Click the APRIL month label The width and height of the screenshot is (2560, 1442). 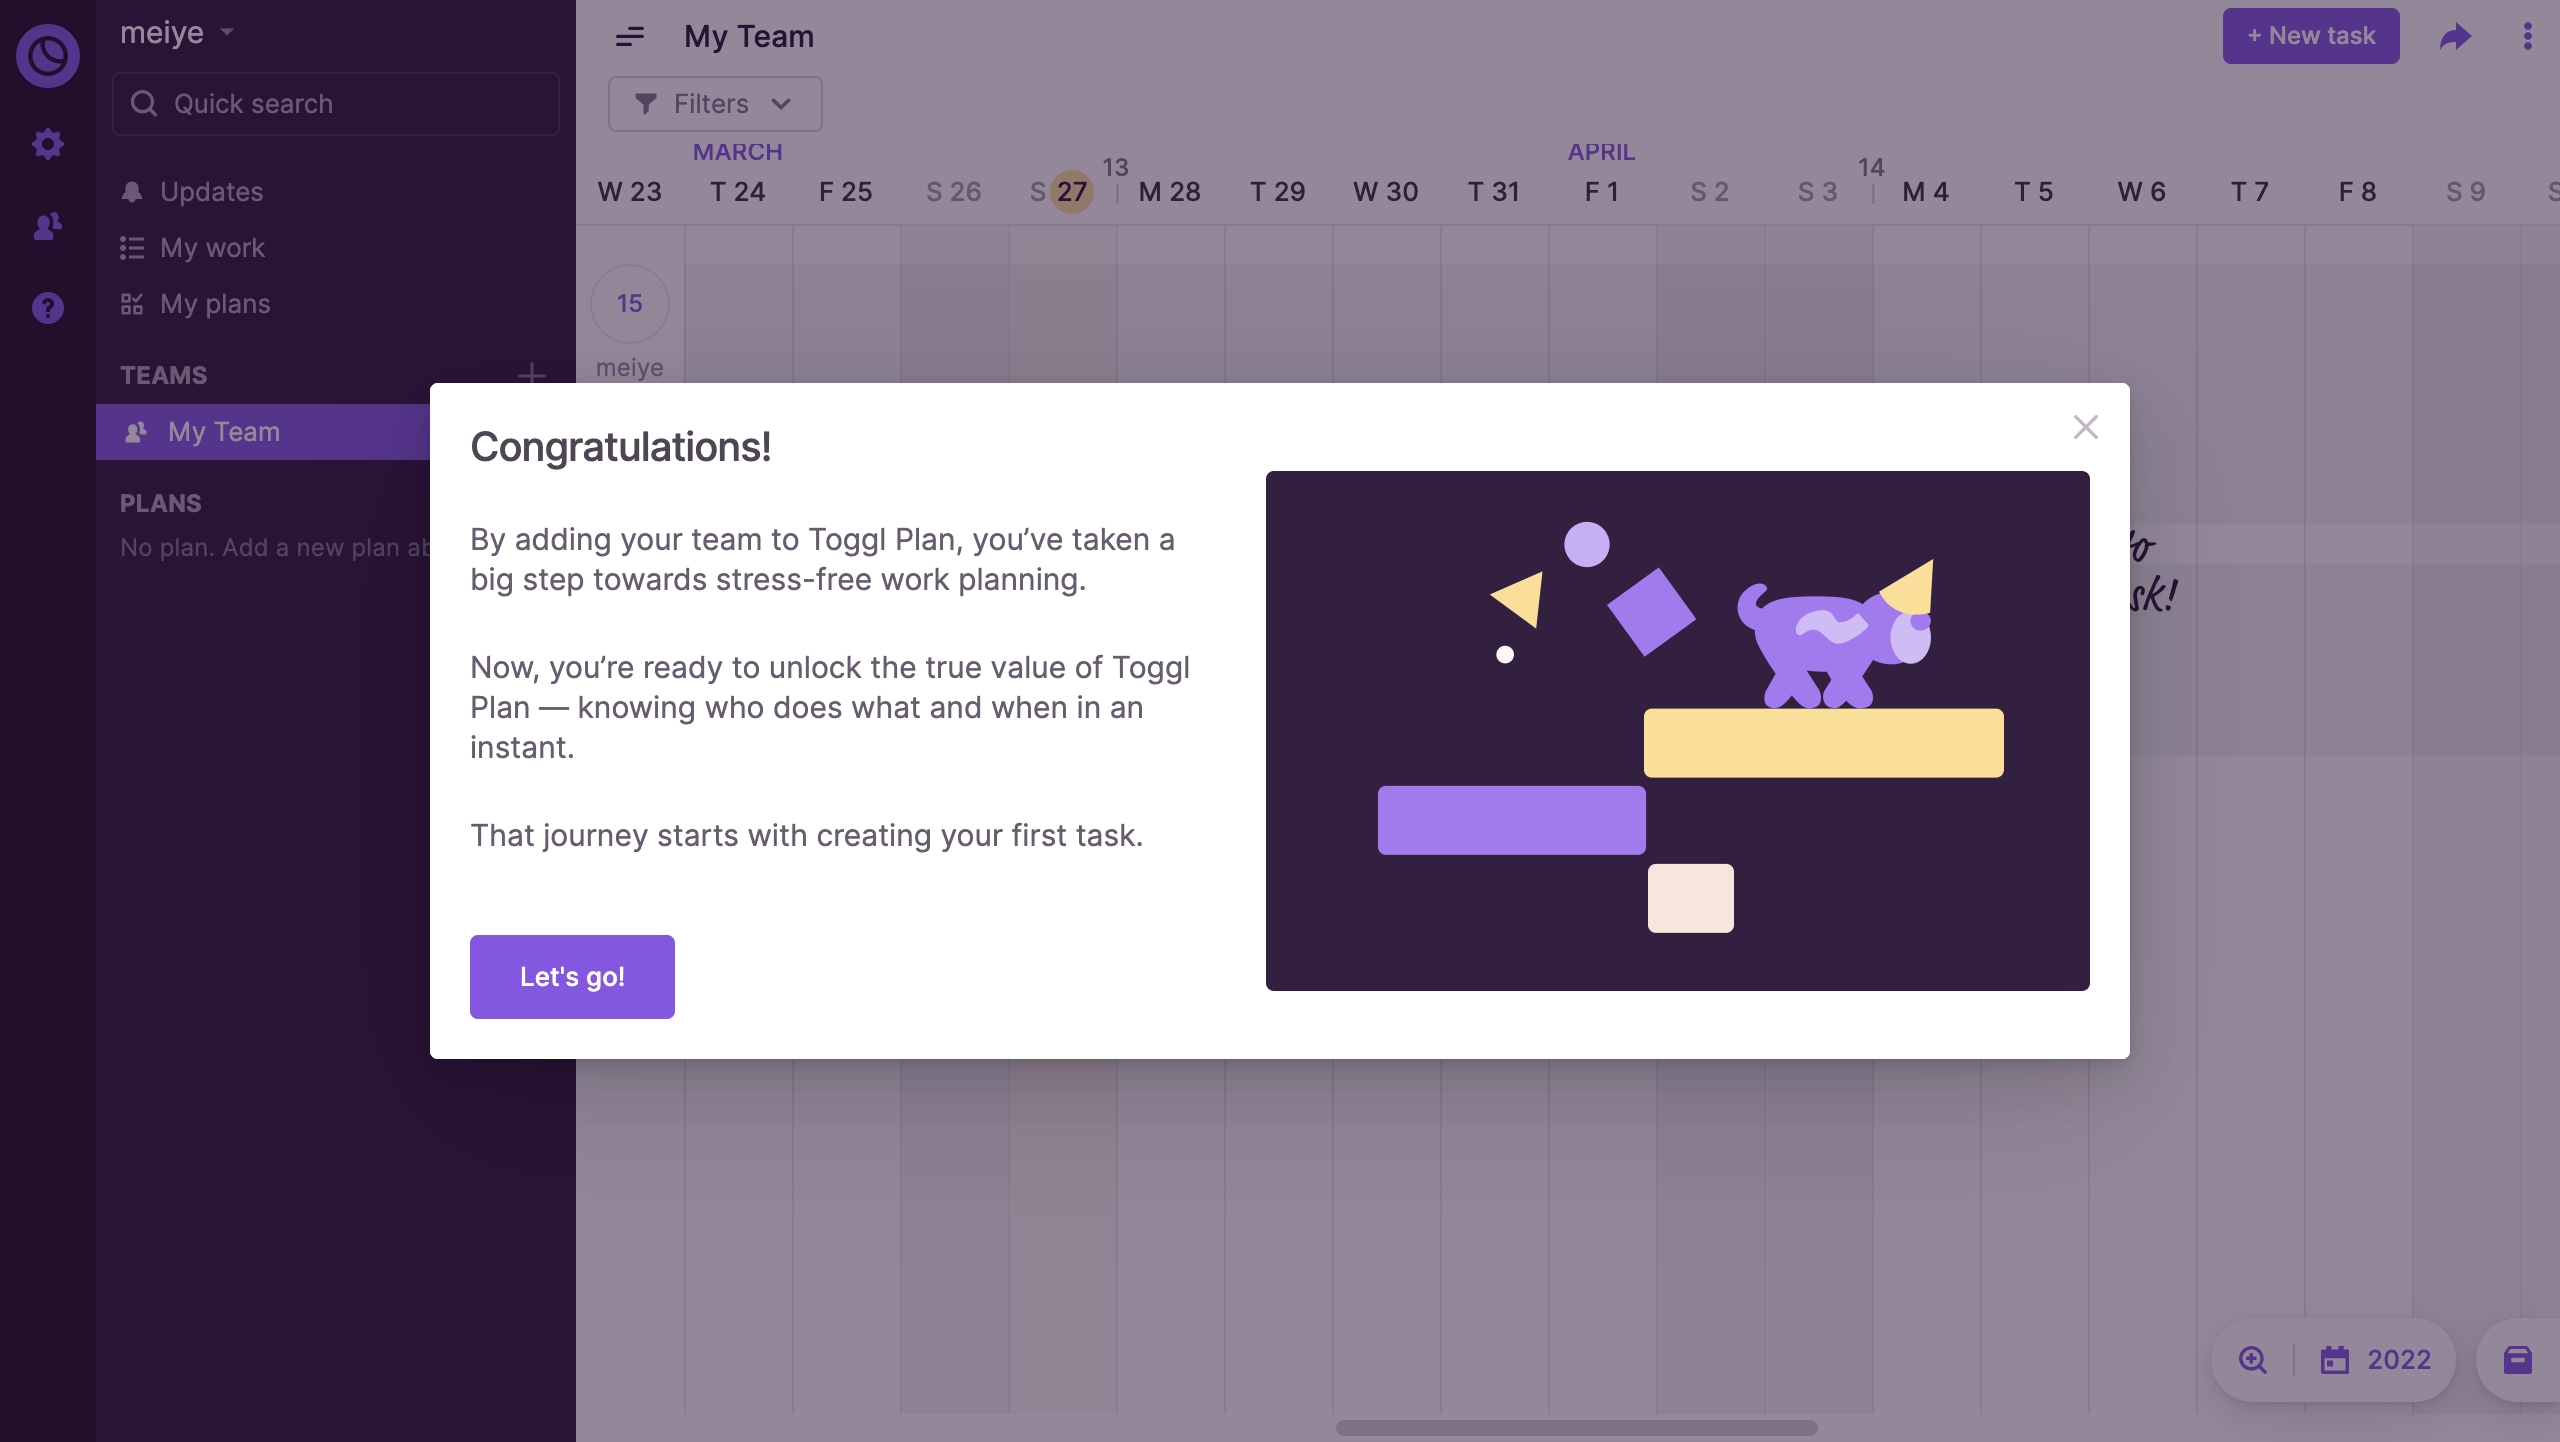click(x=1601, y=152)
